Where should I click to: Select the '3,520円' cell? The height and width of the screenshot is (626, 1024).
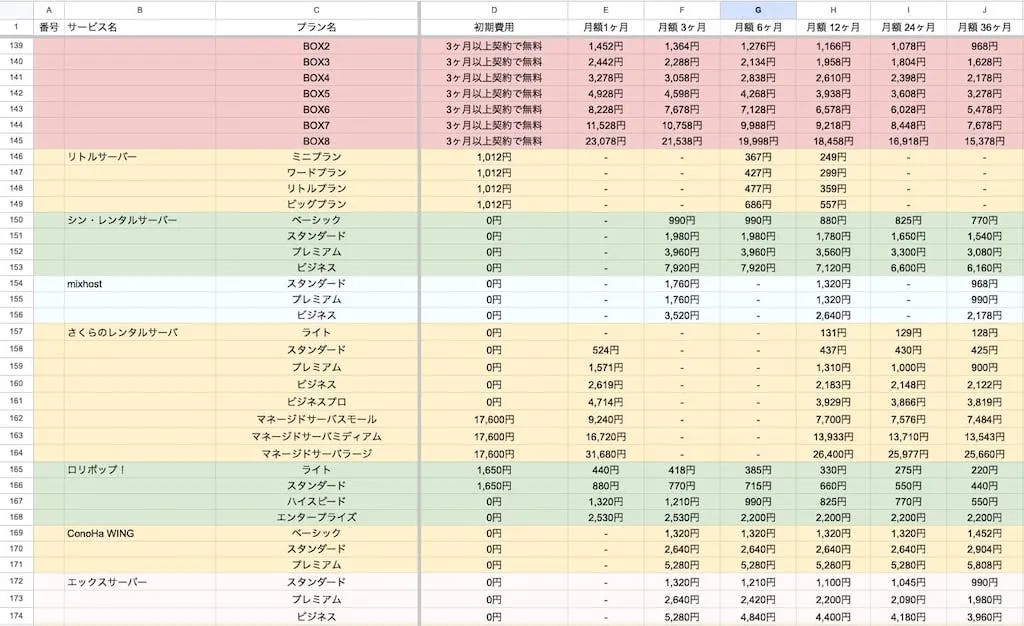pyautogui.click(x=682, y=315)
